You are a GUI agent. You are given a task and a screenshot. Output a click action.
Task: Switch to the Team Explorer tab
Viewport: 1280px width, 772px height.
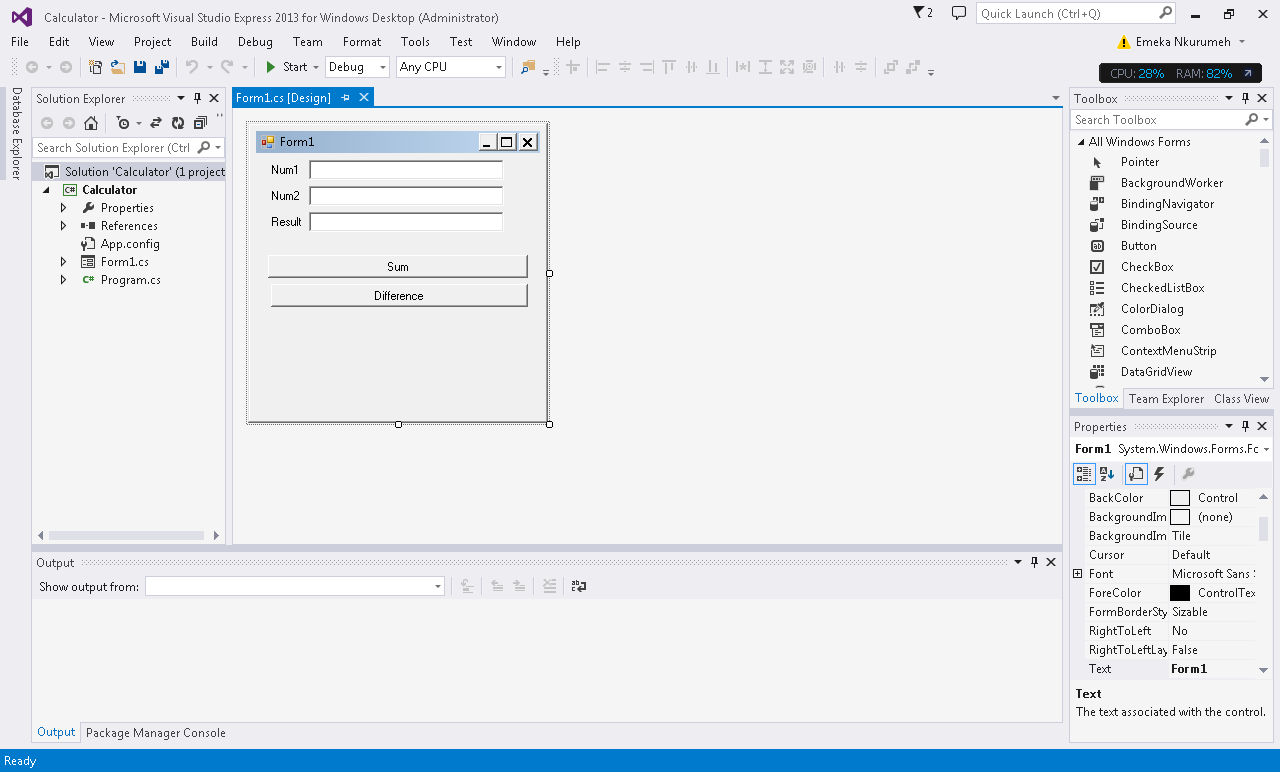coord(1166,399)
